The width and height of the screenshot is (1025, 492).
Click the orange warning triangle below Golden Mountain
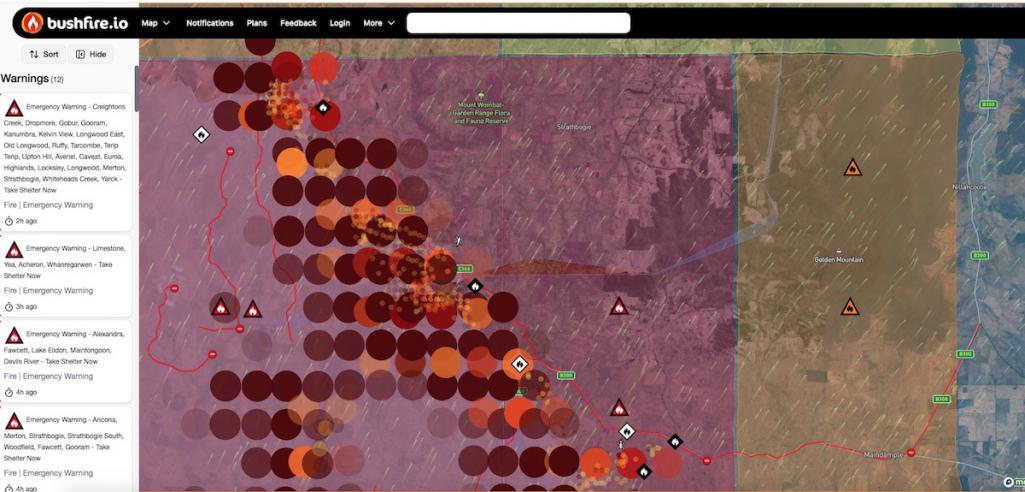(x=849, y=306)
